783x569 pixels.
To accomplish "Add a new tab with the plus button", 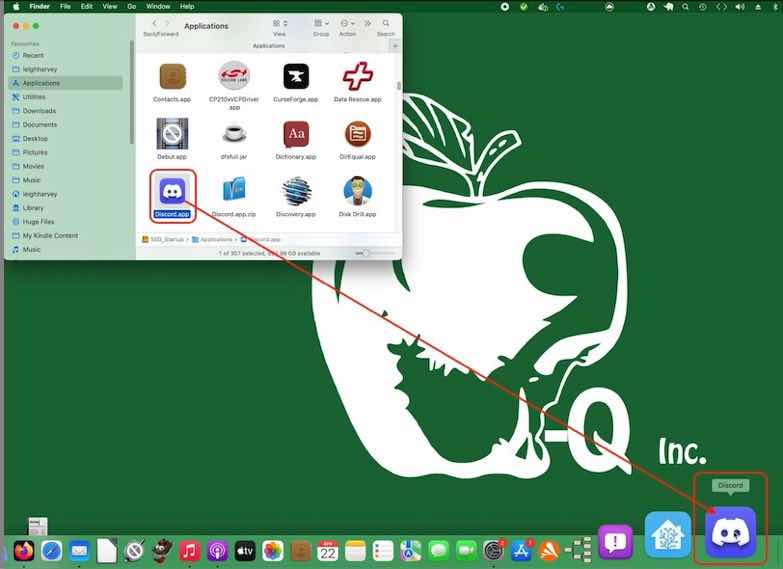I will click(x=395, y=46).
